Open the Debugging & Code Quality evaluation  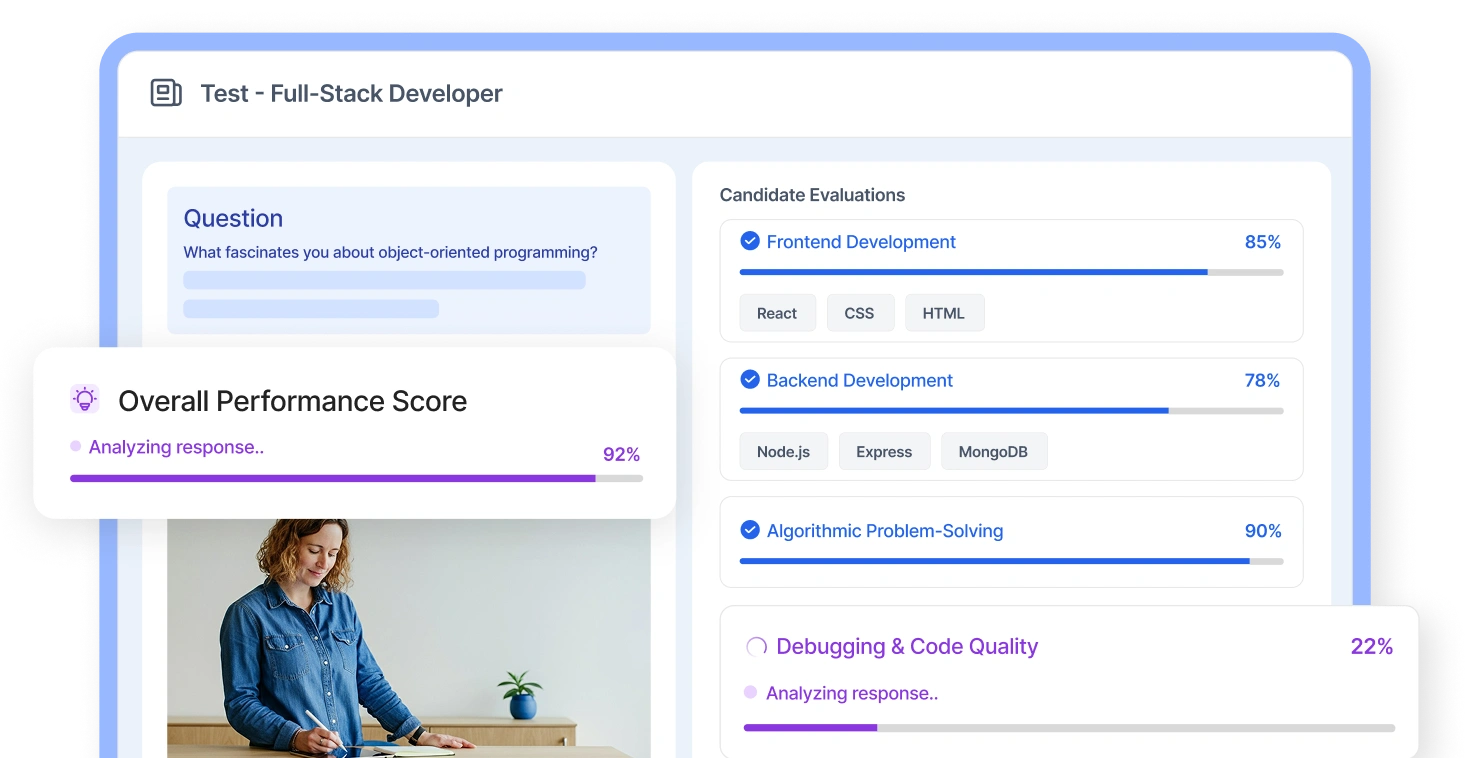[x=1069, y=682]
